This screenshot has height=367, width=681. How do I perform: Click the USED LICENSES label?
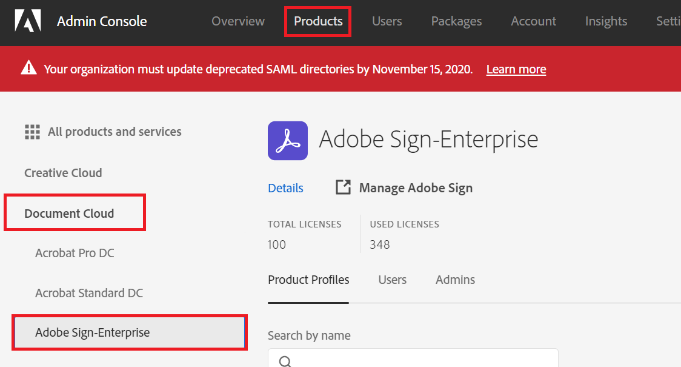click(x=404, y=225)
